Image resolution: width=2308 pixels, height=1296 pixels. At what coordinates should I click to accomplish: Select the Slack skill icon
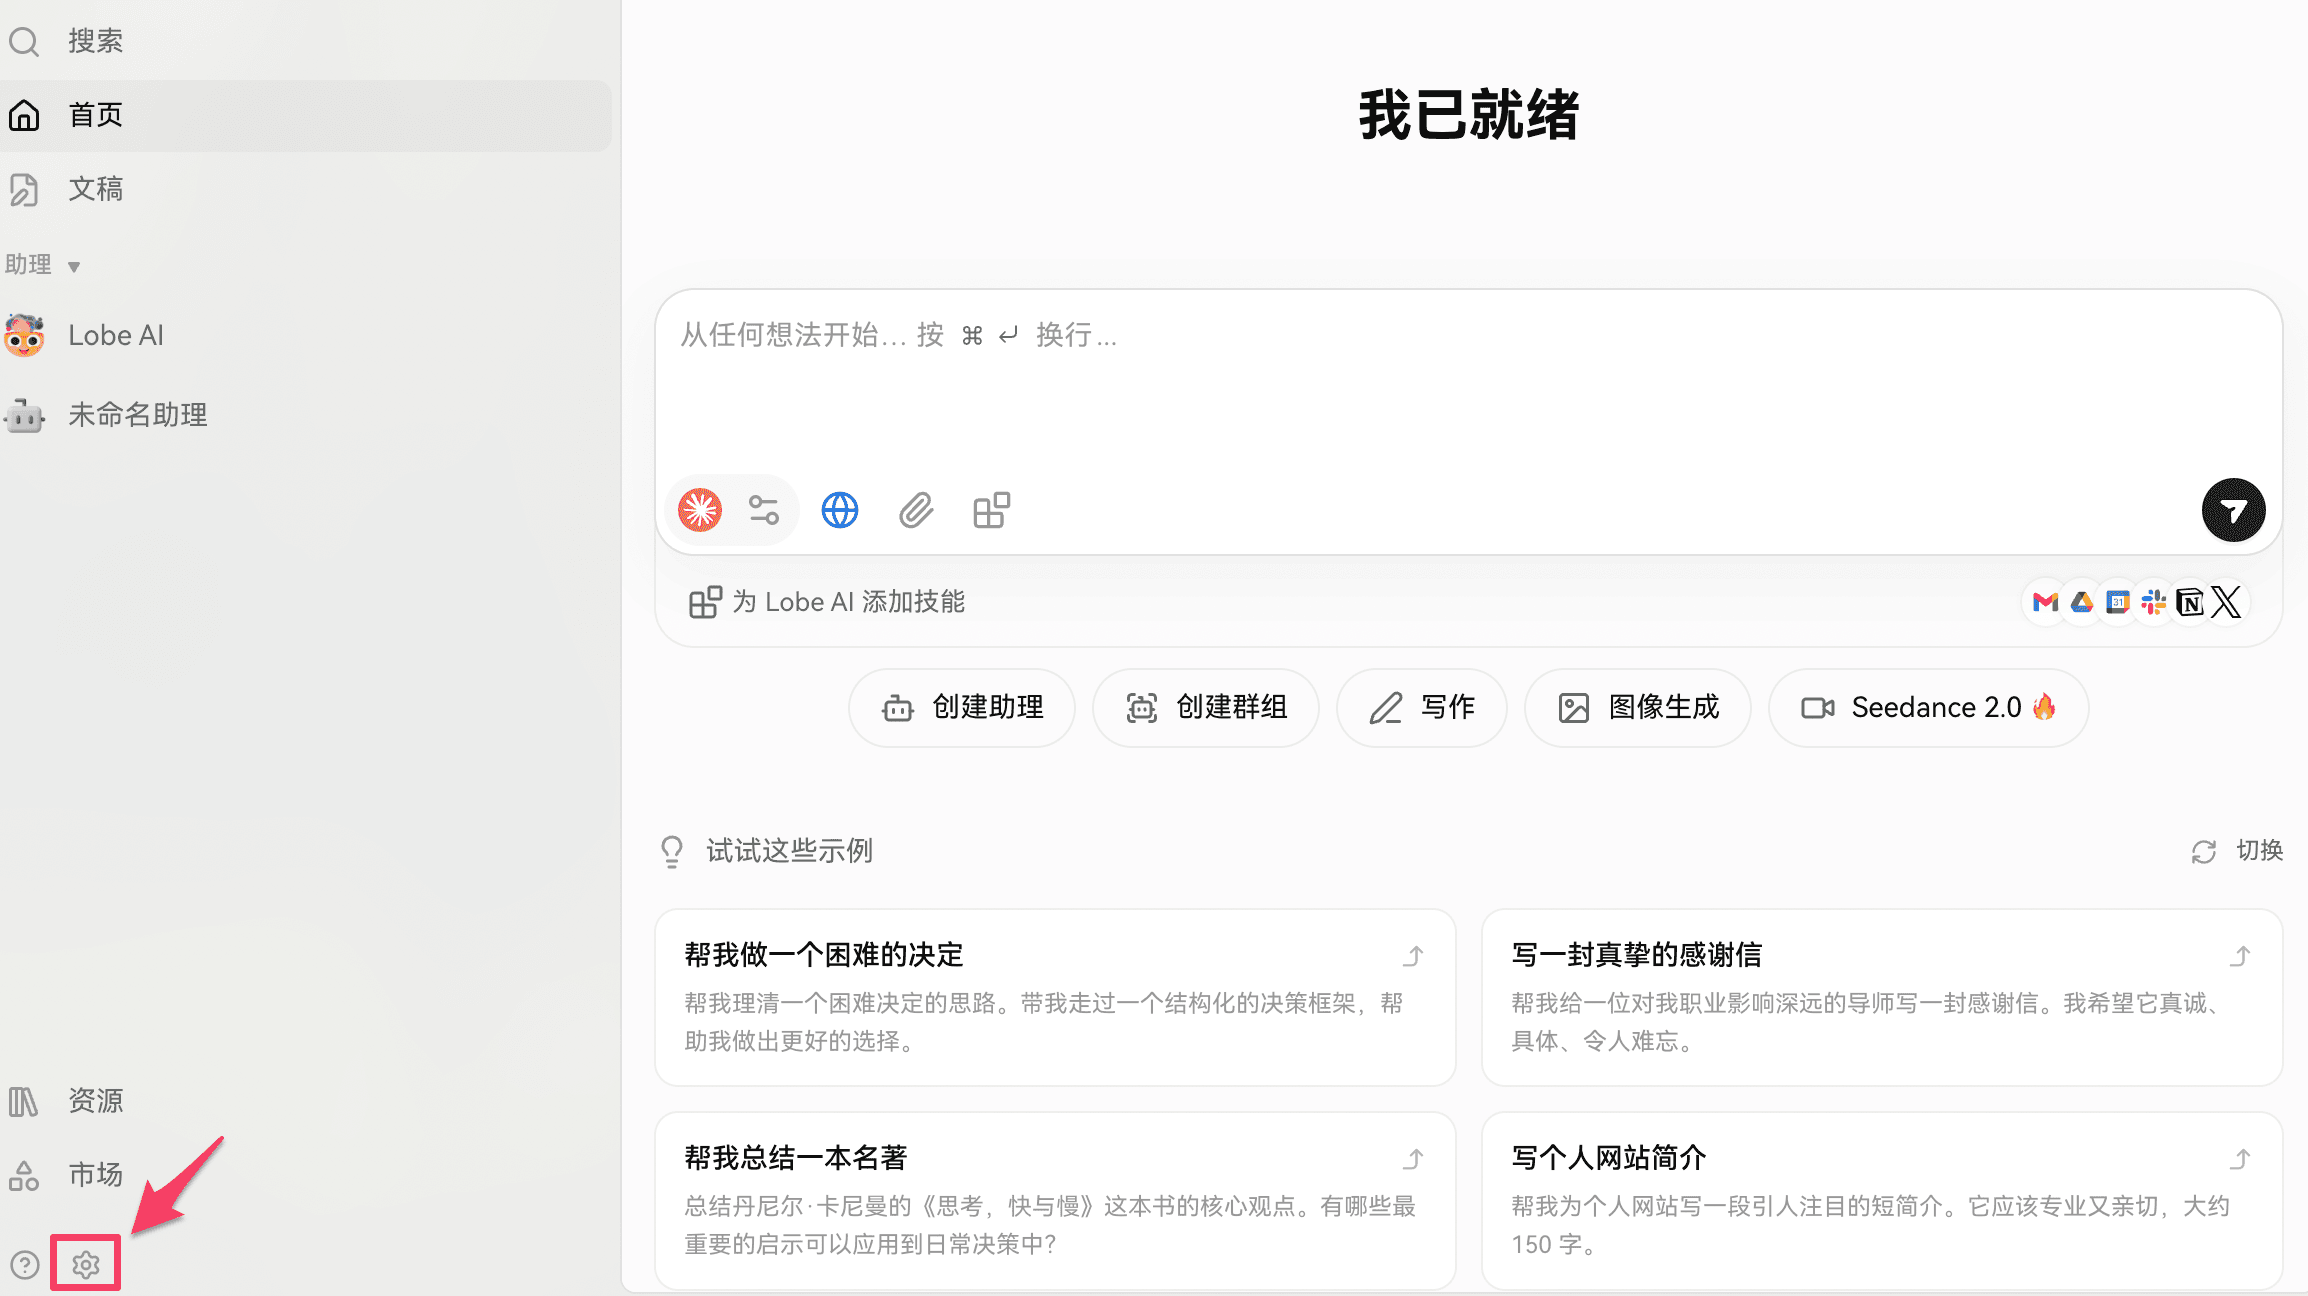tap(2152, 601)
